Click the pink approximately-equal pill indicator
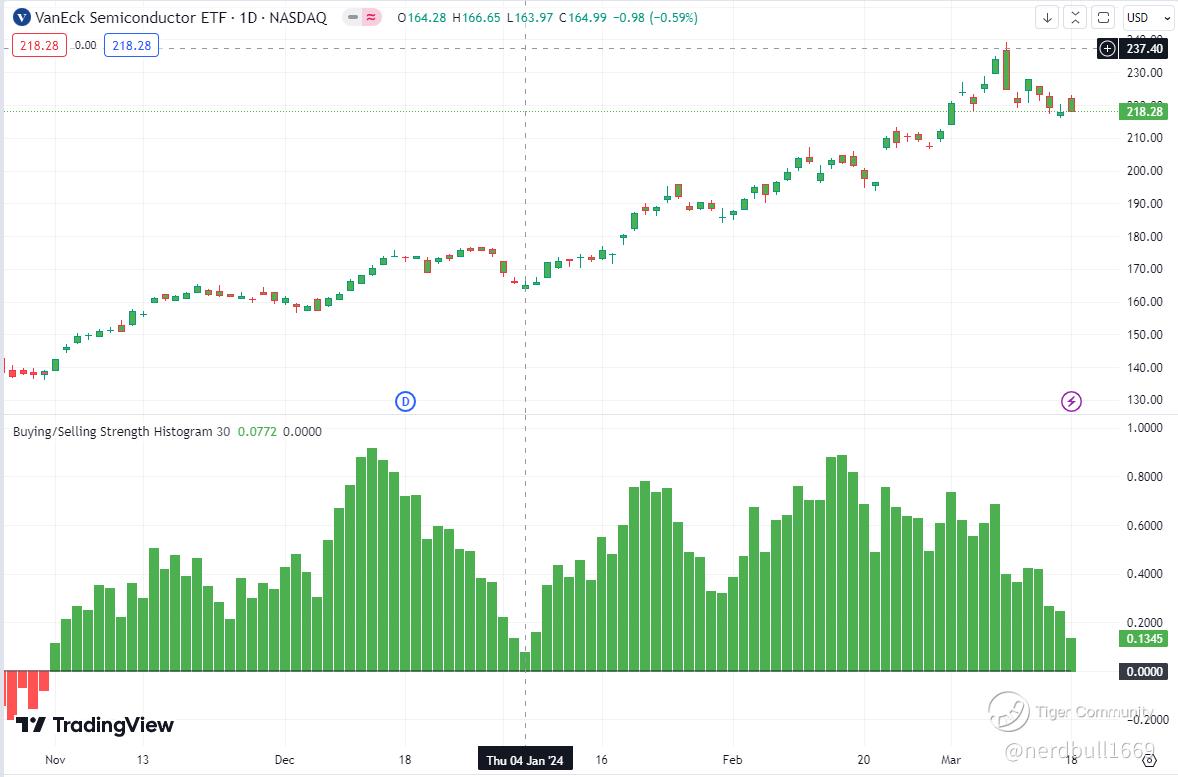This screenshot has height=777, width=1178. (372, 17)
